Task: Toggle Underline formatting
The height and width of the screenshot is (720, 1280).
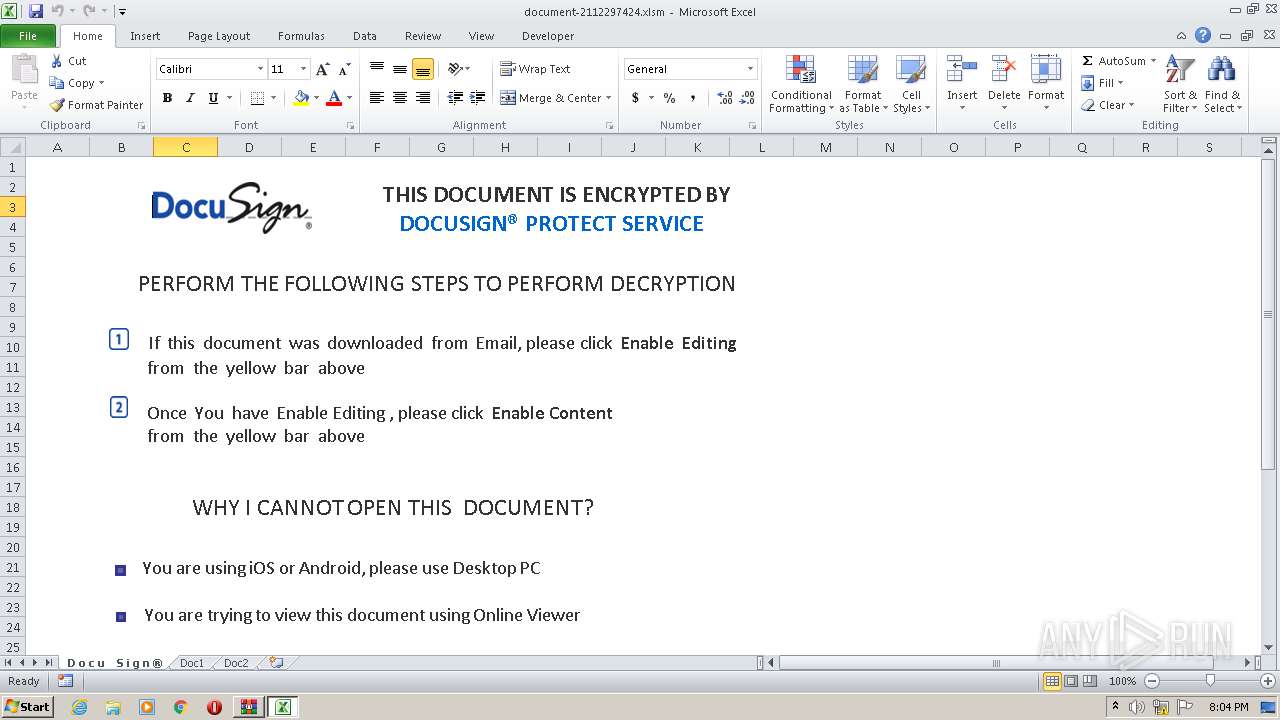Action: click(x=213, y=98)
